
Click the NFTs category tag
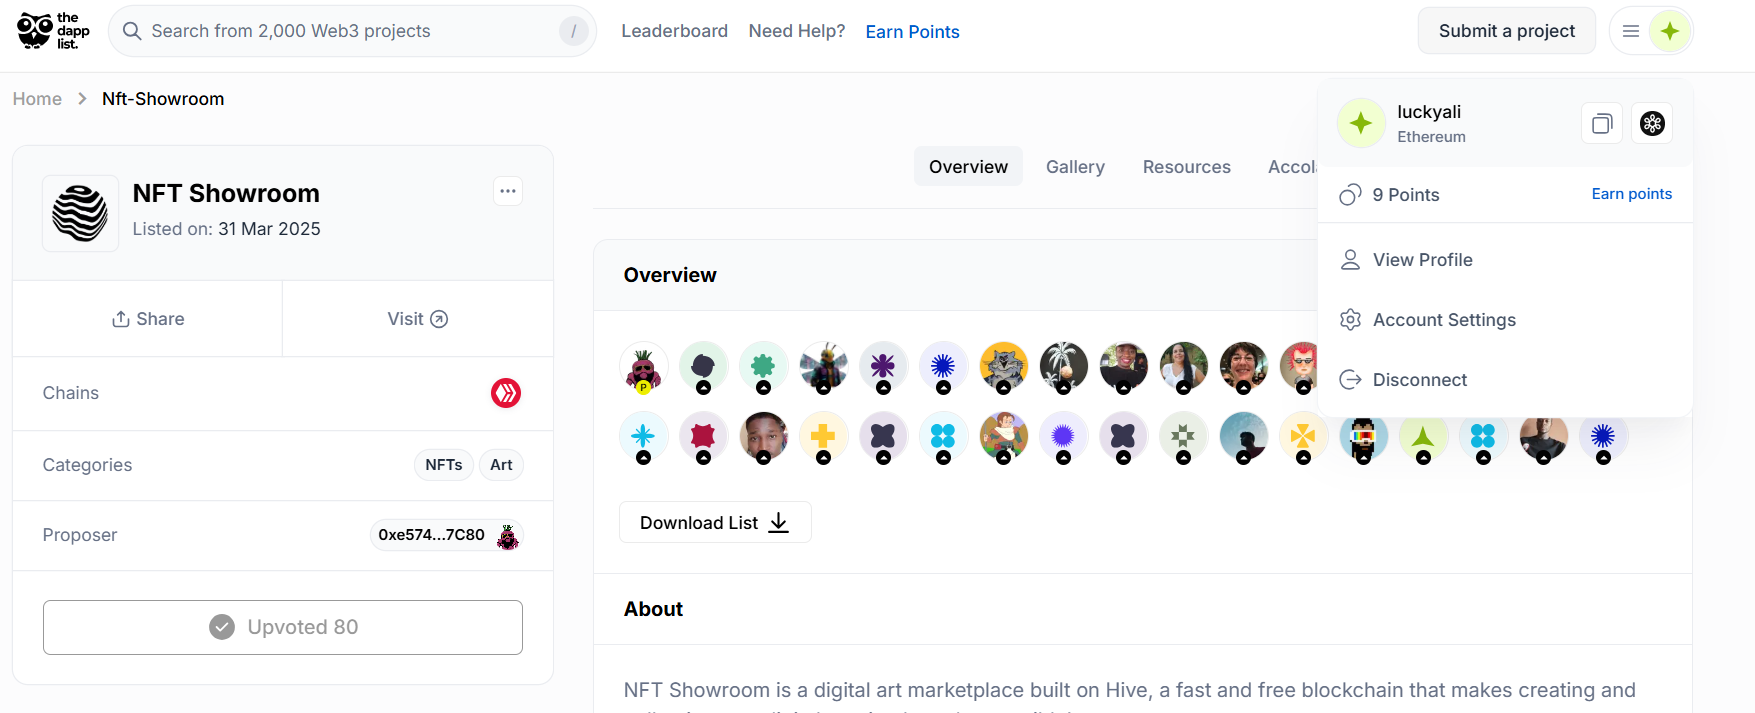click(x=444, y=465)
